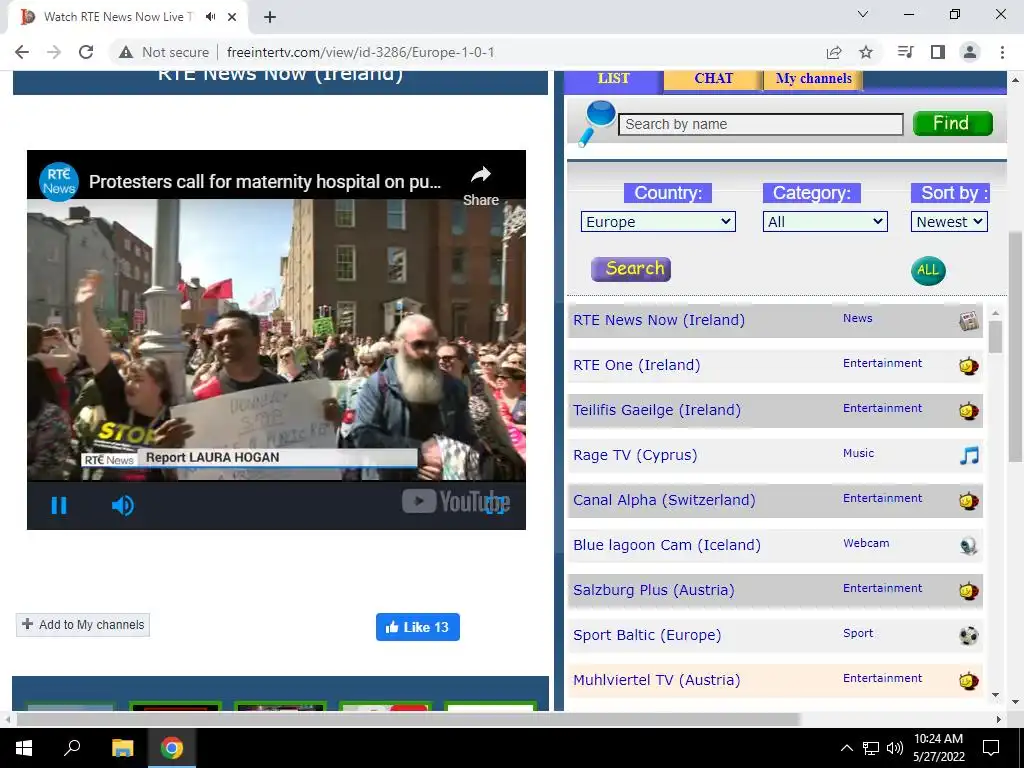Click the RTE News channel logo
This screenshot has width=1024, height=768.
59,182
